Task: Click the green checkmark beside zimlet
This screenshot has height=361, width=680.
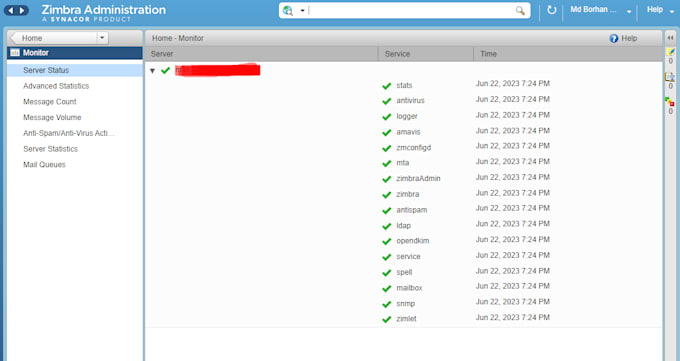Action: (x=386, y=319)
